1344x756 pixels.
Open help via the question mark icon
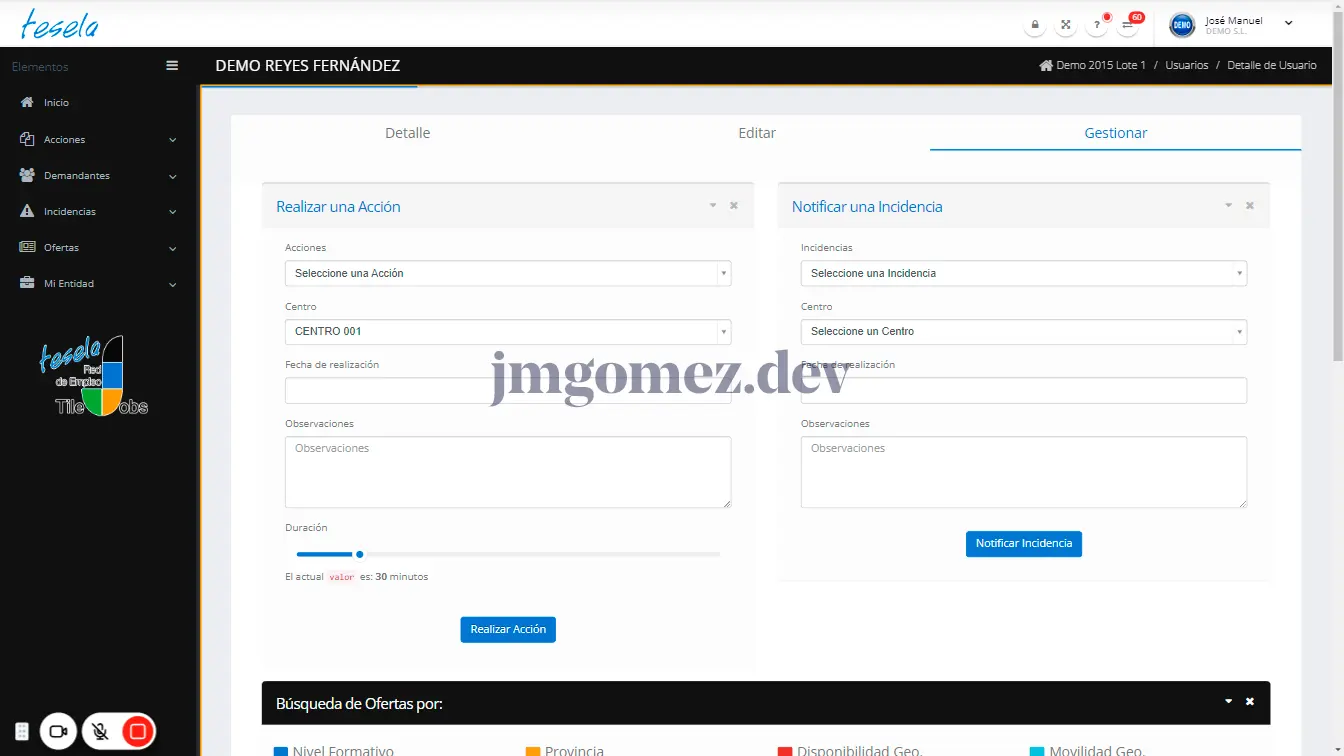pos(1097,25)
